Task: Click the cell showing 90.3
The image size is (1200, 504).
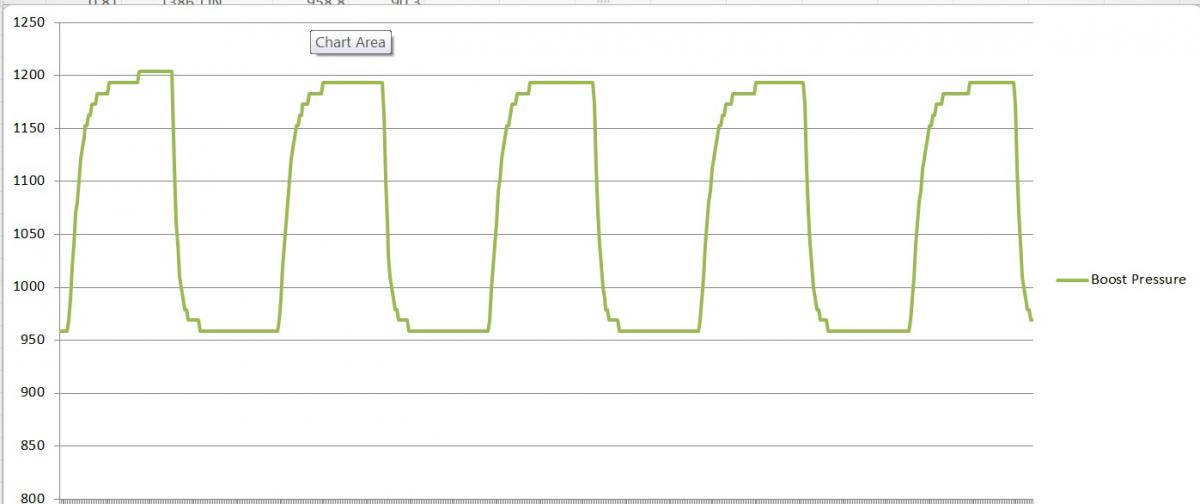Action: [406, 4]
